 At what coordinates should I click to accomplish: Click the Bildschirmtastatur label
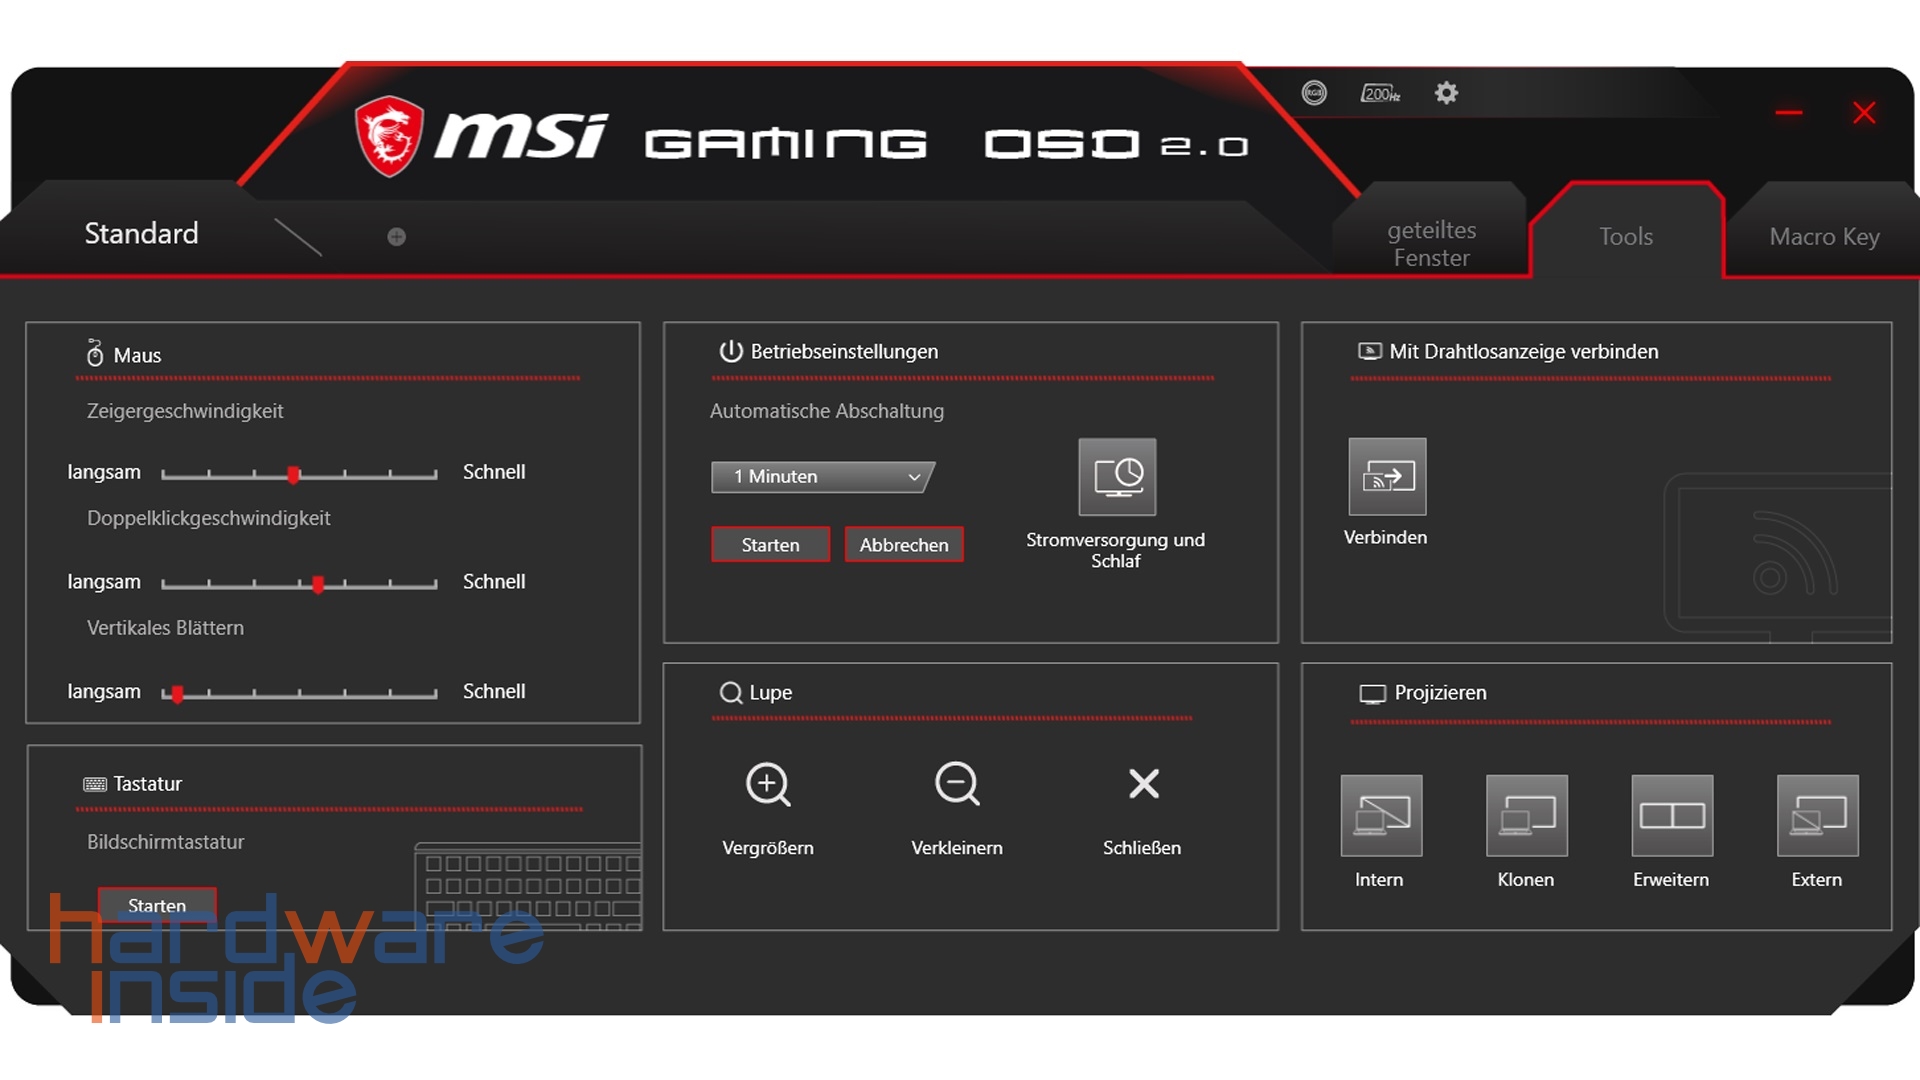tap(165, 842)
